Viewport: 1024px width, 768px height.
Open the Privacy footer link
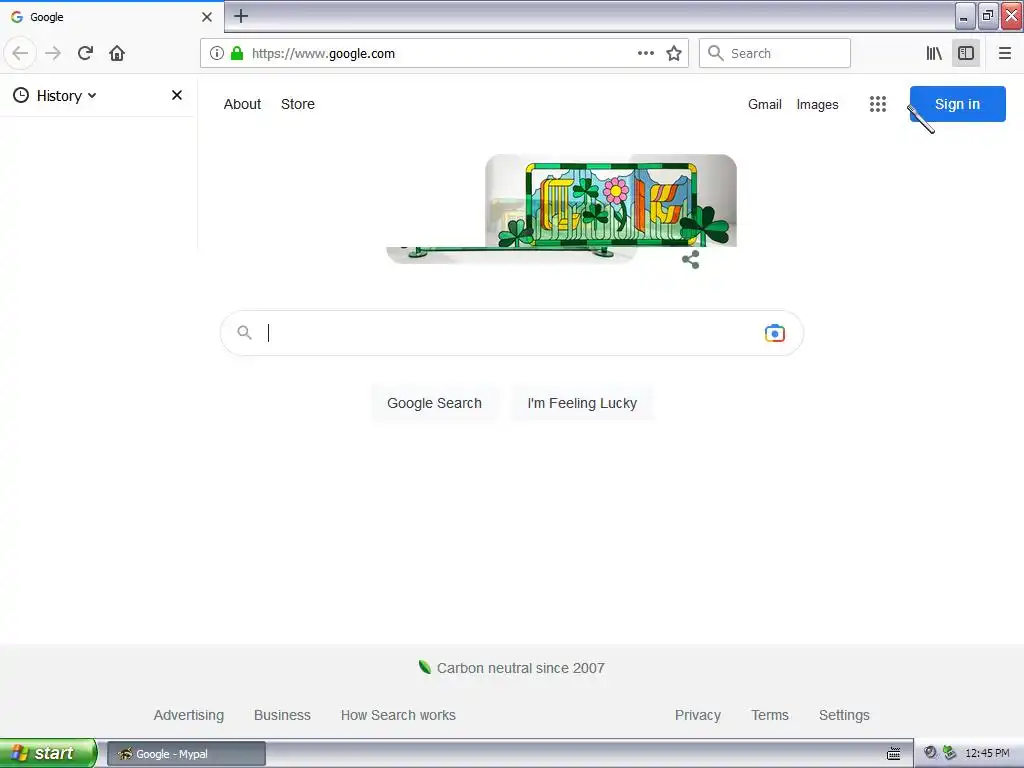coord(697,715)
